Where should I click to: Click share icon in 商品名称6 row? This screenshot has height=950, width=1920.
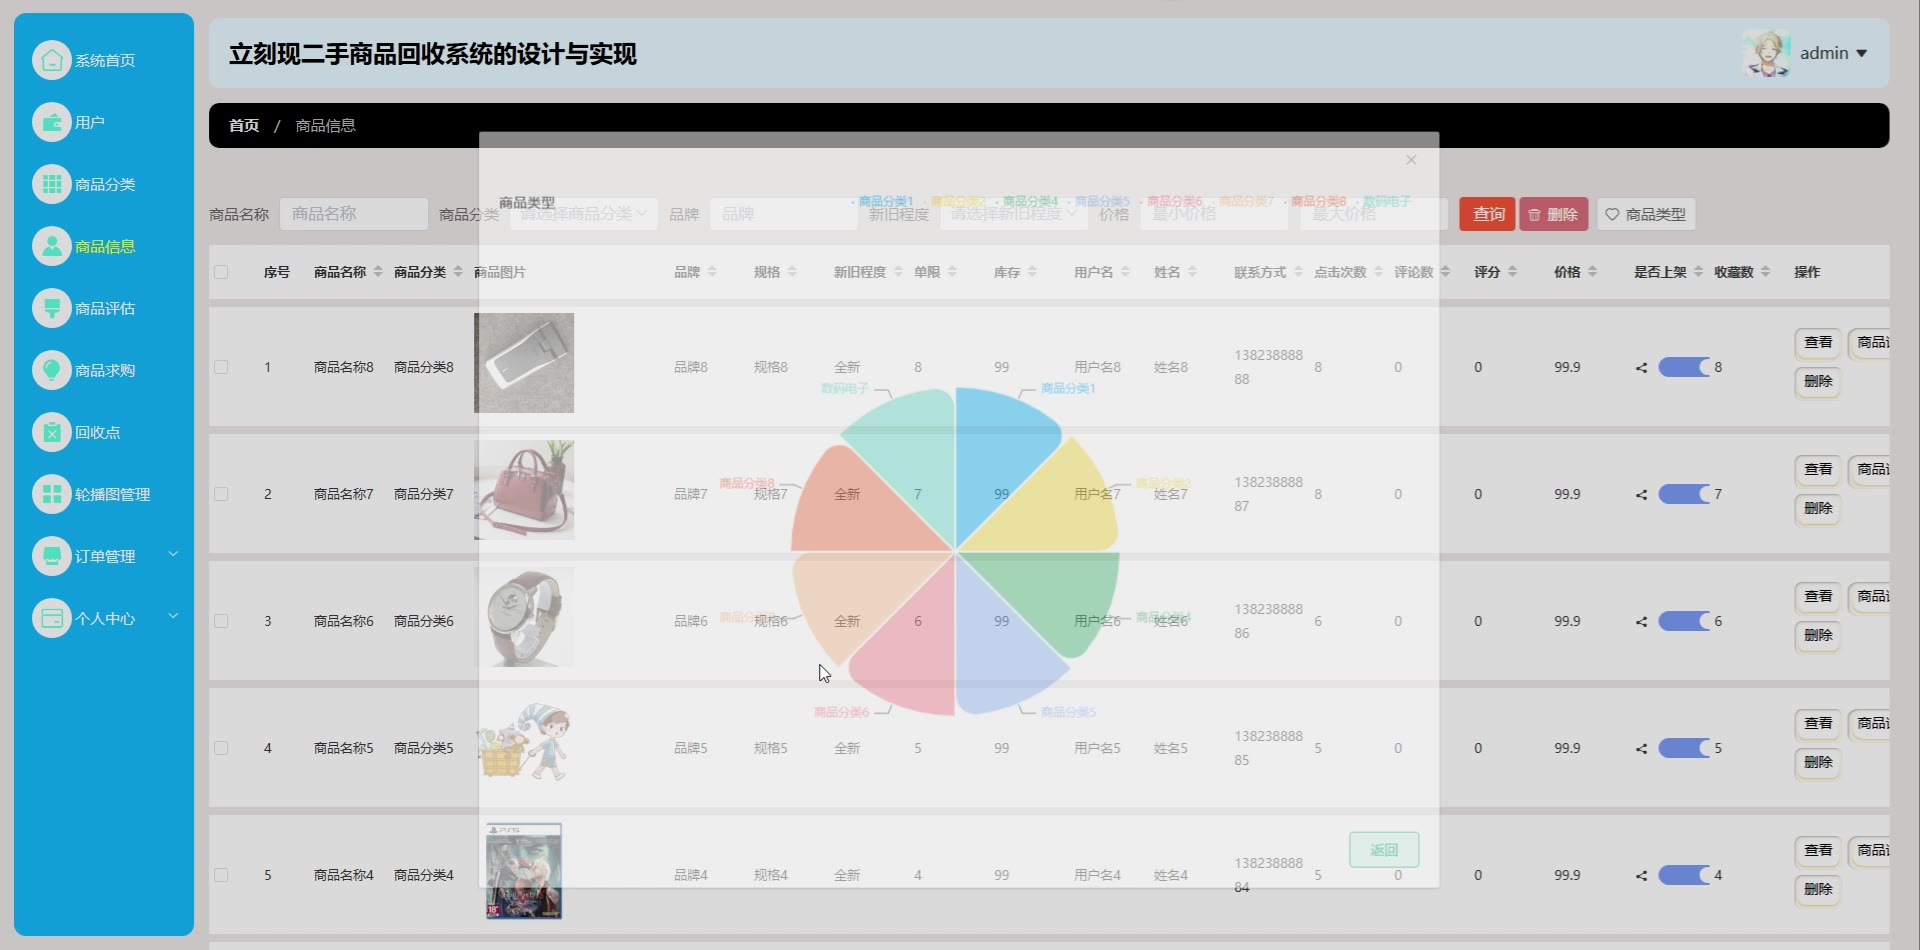click(x=1641, y=622)
